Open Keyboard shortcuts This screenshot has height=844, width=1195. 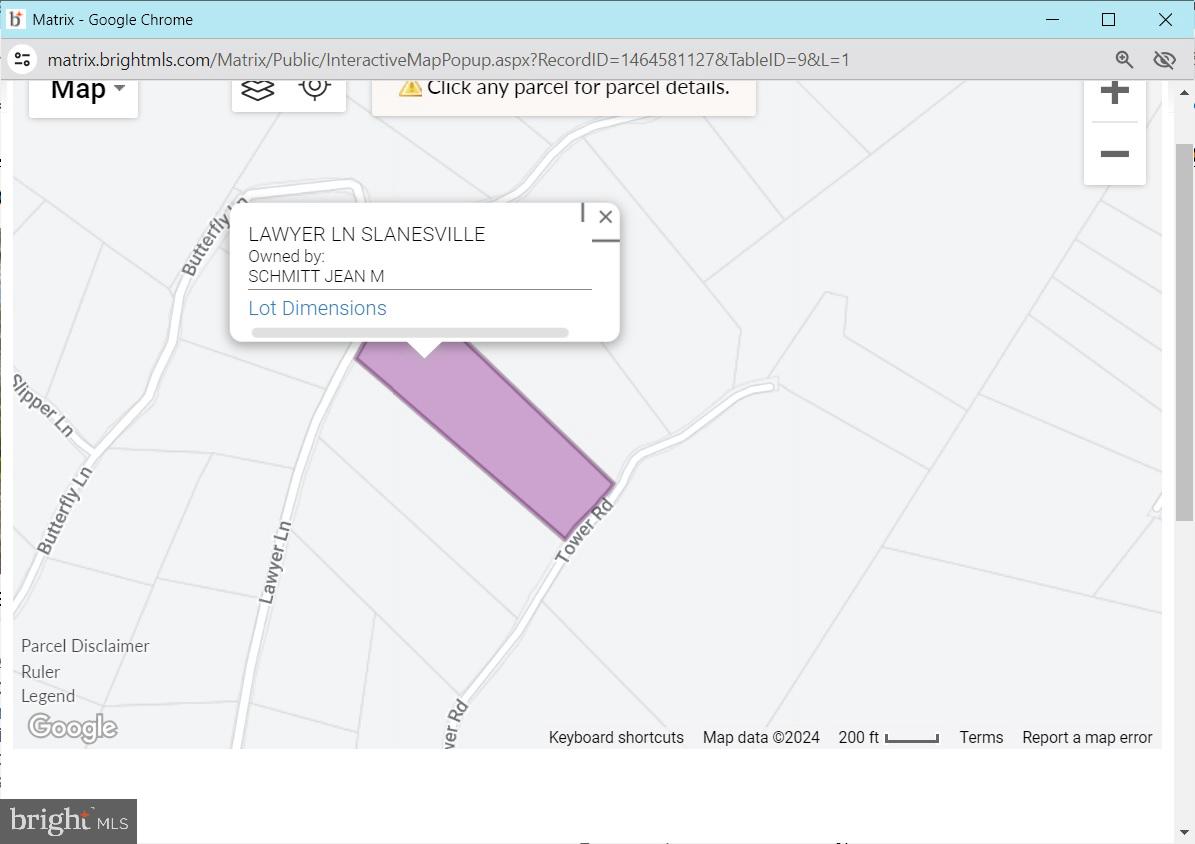(x=616, y=738)
